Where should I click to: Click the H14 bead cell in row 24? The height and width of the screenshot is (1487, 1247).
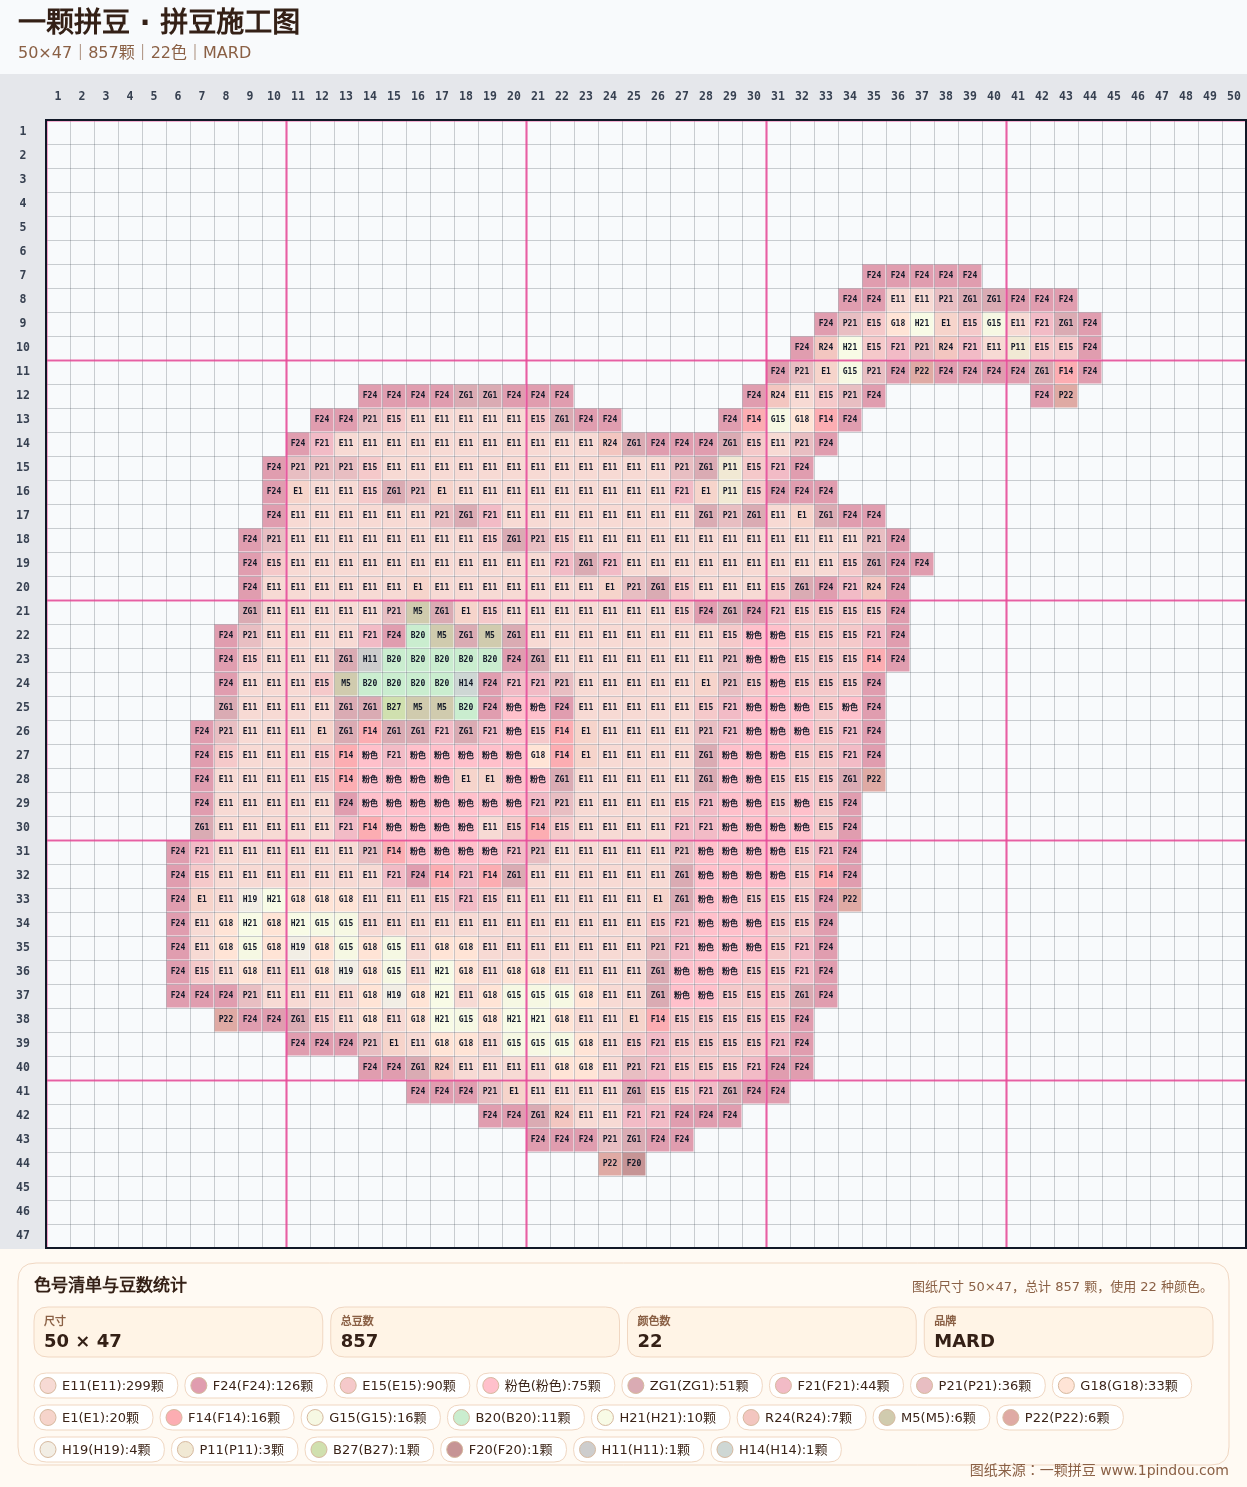point(466,683)
